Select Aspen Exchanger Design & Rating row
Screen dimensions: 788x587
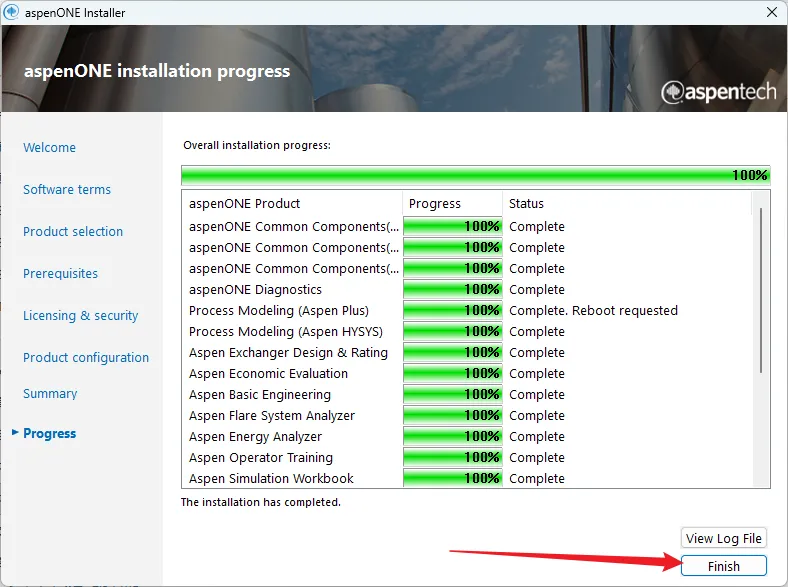tap(467, 353)
